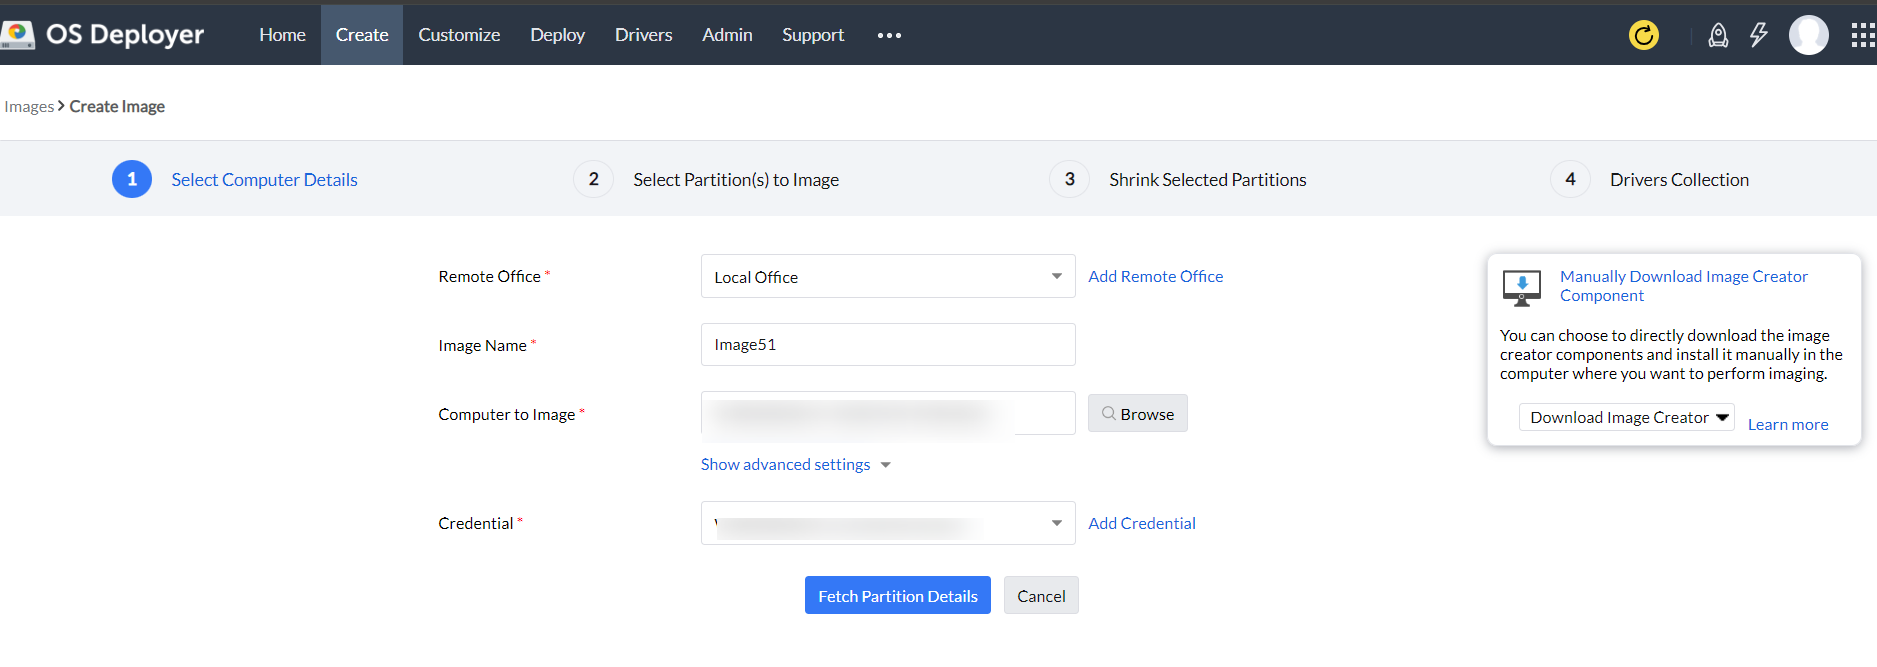
Task: Open the Credential dropdown
Action: (x=887, y=523)
